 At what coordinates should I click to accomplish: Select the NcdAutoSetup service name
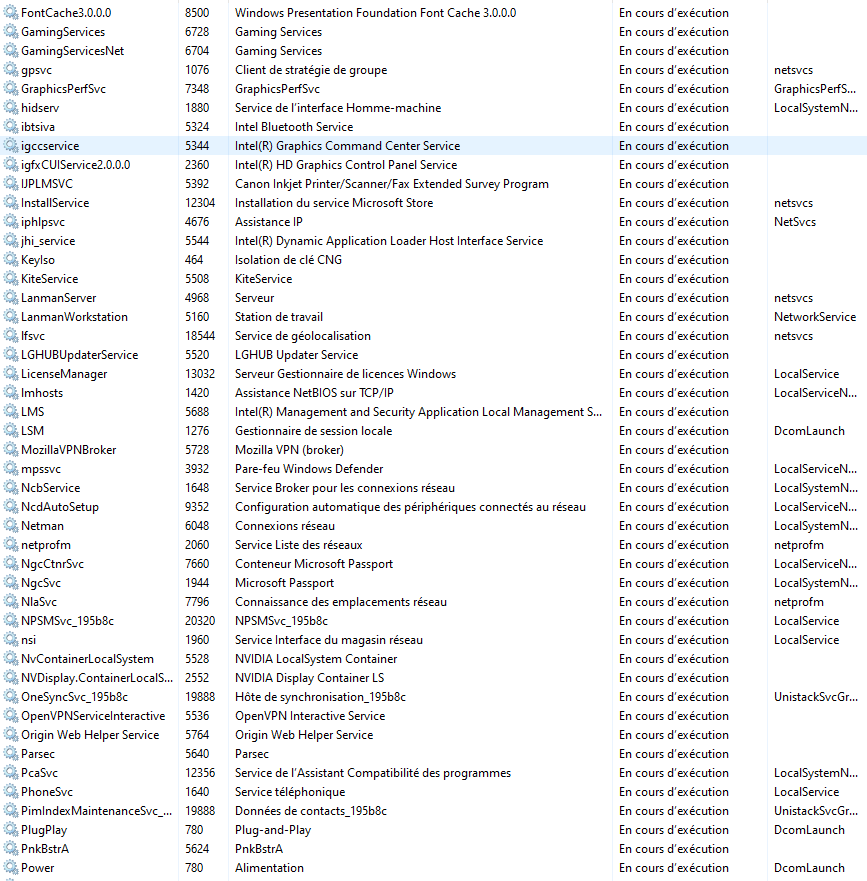60,507
